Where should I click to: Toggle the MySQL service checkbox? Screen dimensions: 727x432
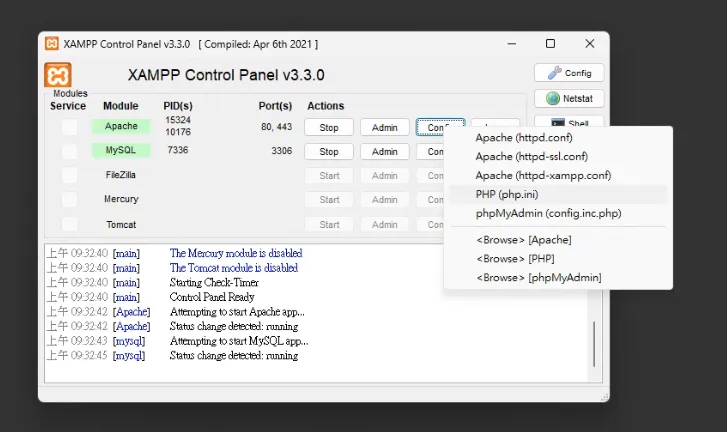coord(70,151)
